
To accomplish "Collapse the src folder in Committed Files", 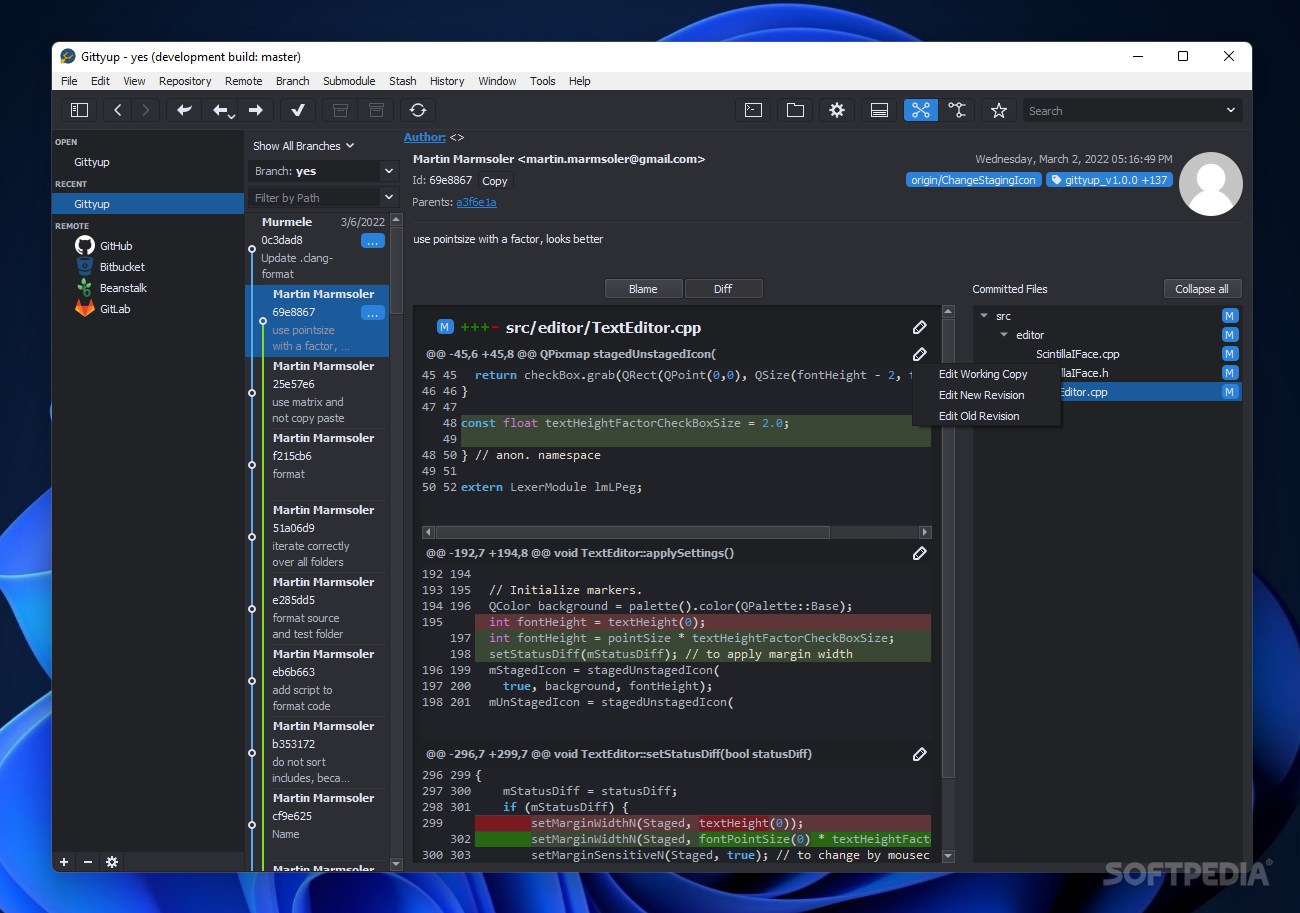I will pyautogui.click(x=985, y=316).
